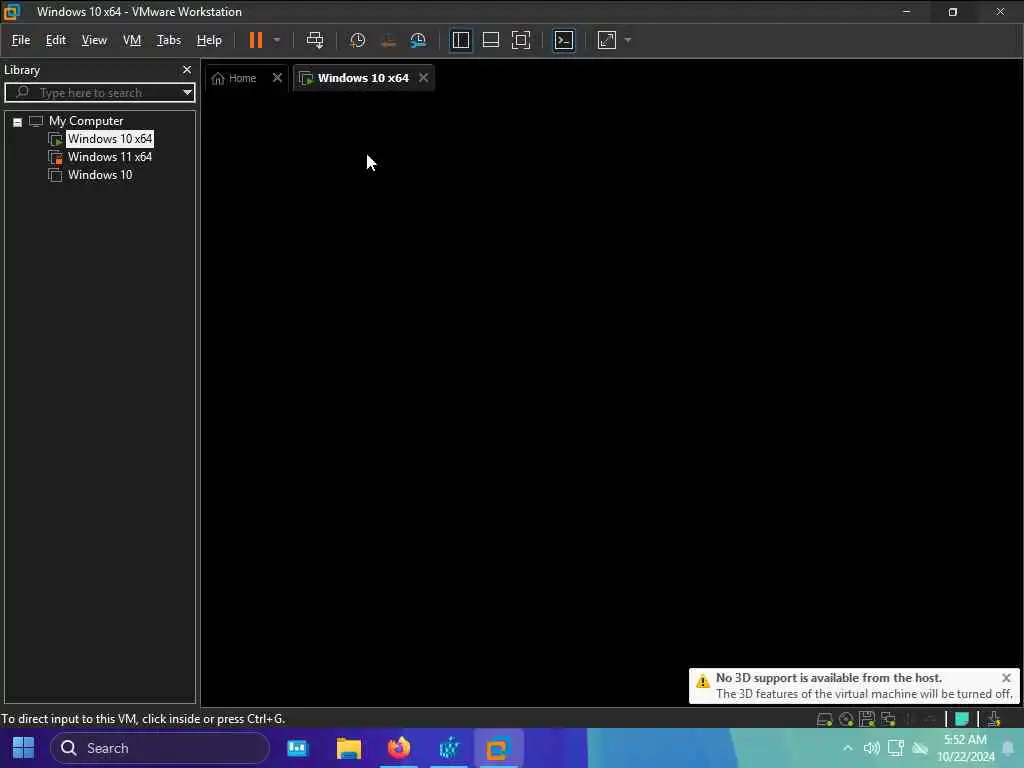Select the Windows 10 VM in library
The width and height of the screenshot is (1024, 768).
click(x=100, y=175)
